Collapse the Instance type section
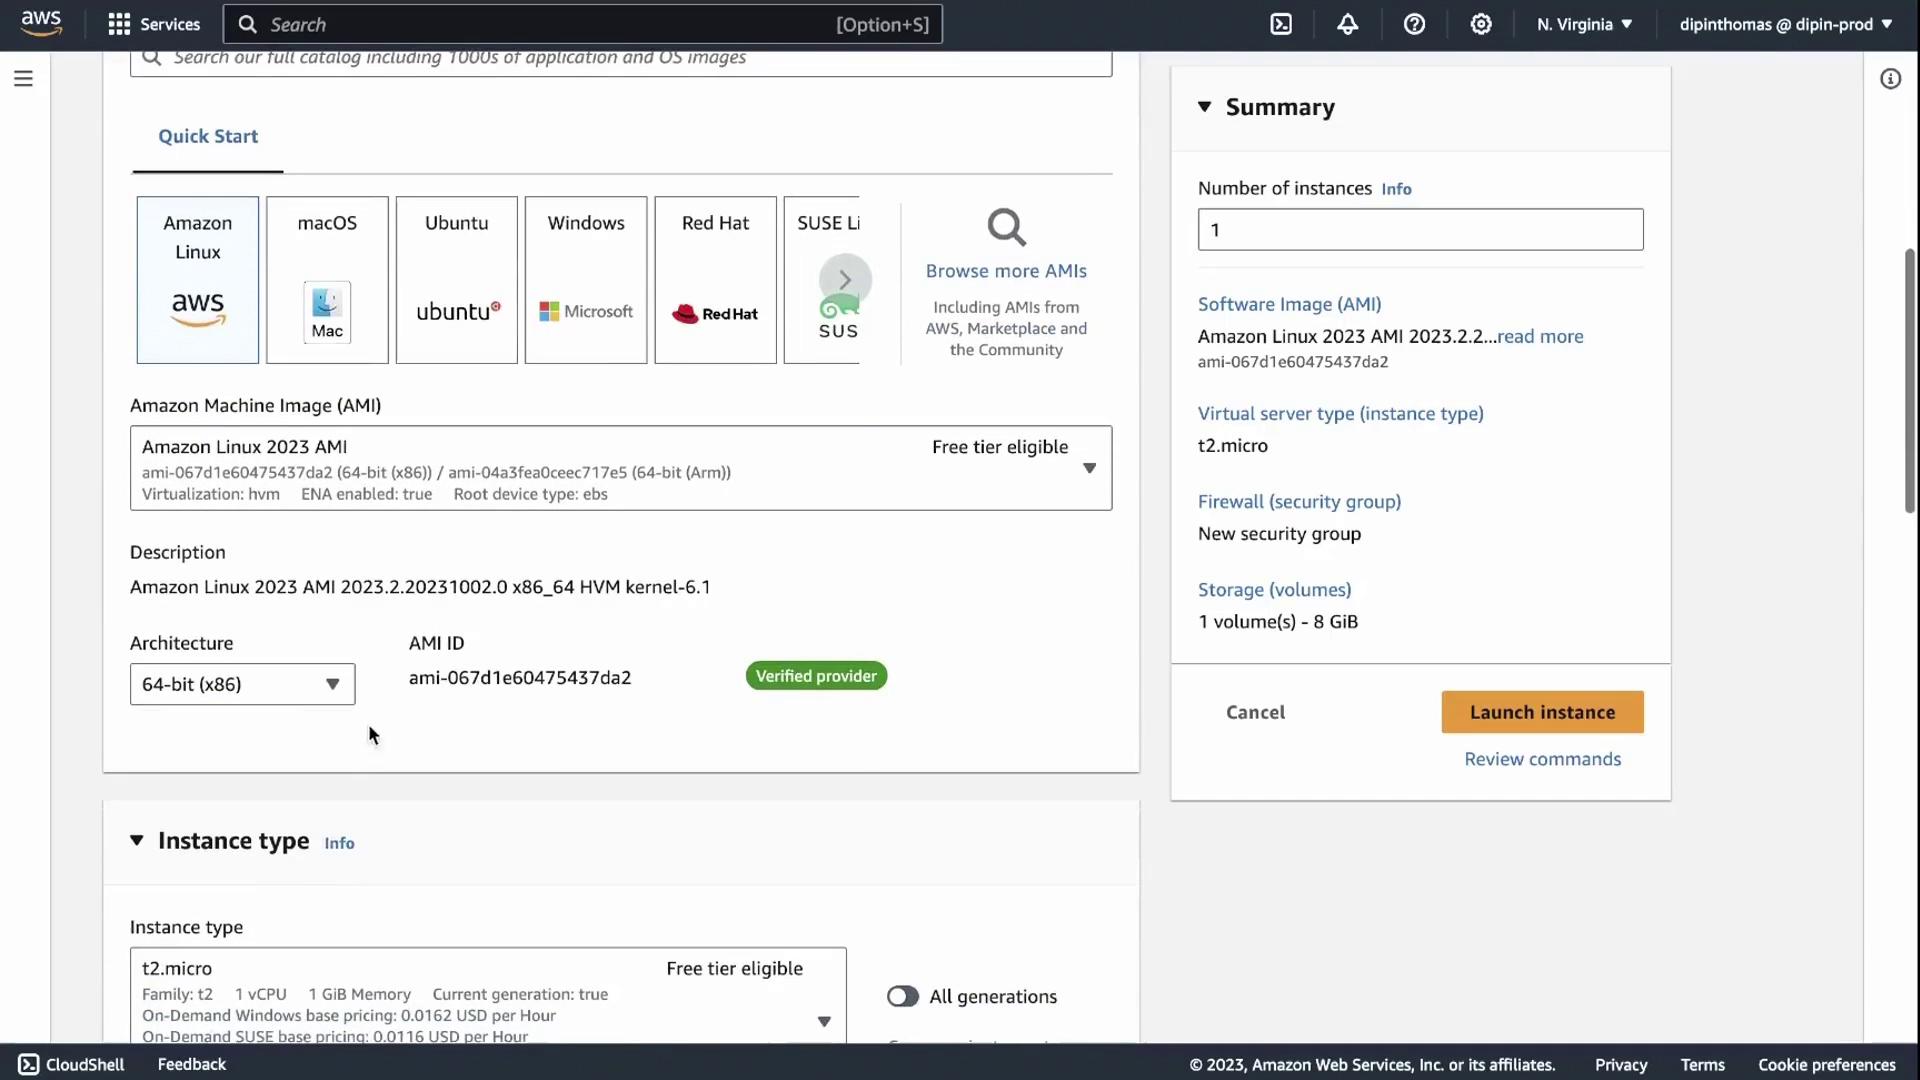 (x=137, y=841)
